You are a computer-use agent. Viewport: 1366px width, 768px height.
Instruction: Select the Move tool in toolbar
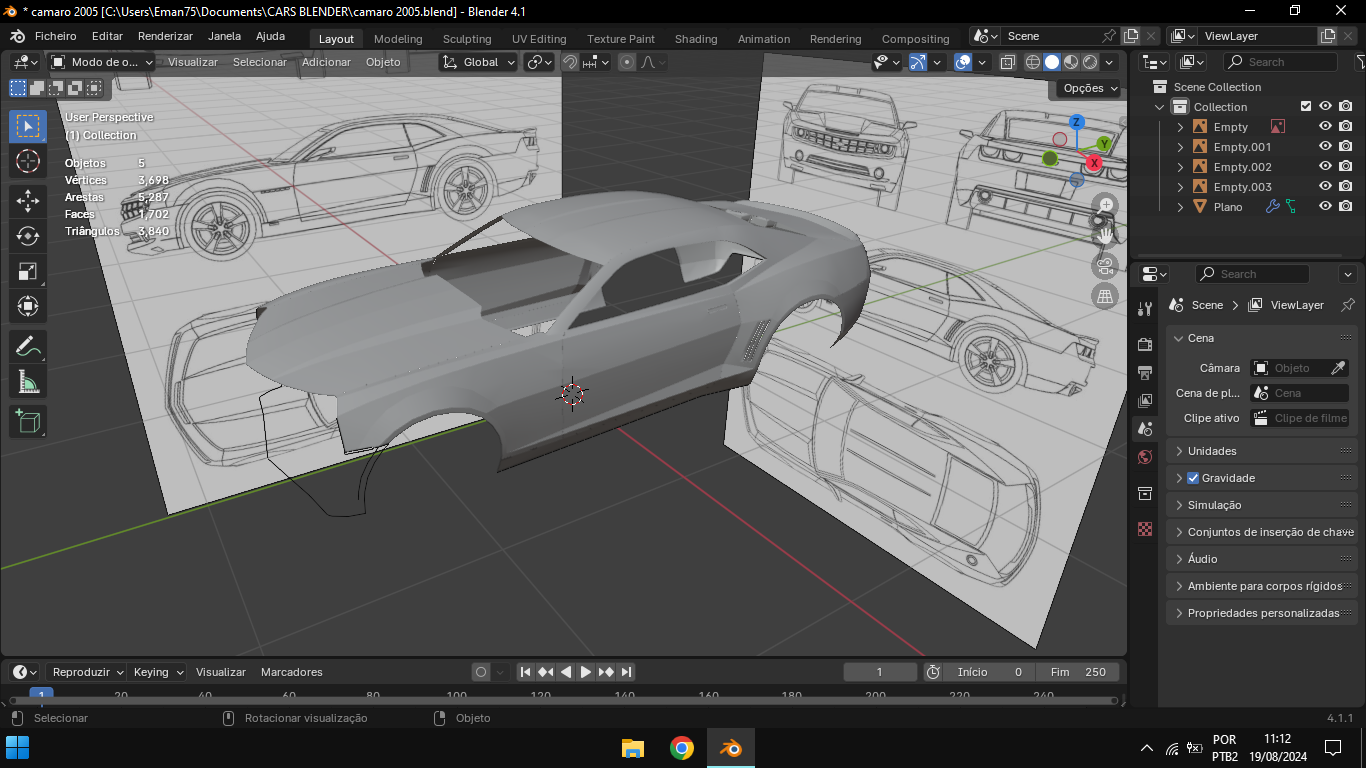coord(28,200)
